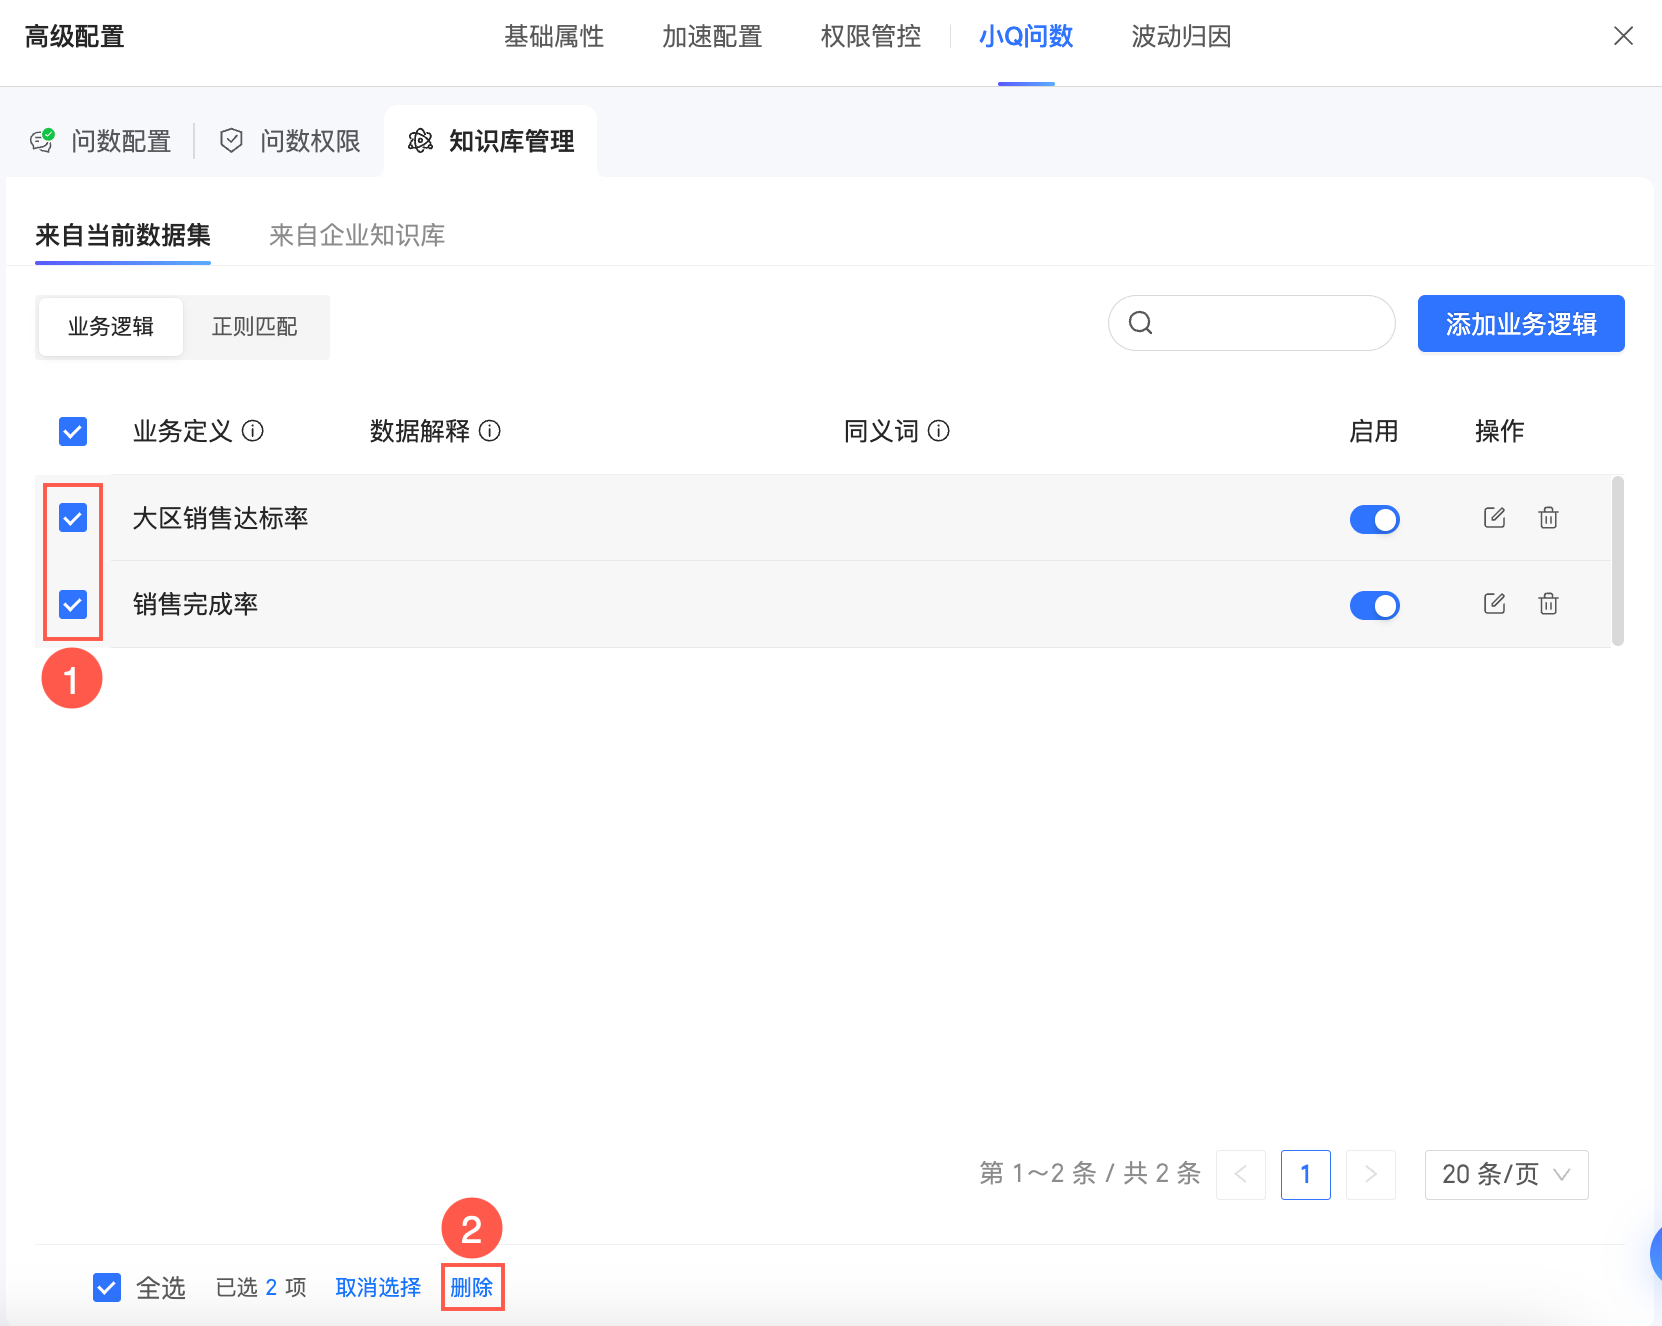The width and height of the screenshot is (1662, 1326).
Task: Focus the business logic search field
Action: point(1252,323)
